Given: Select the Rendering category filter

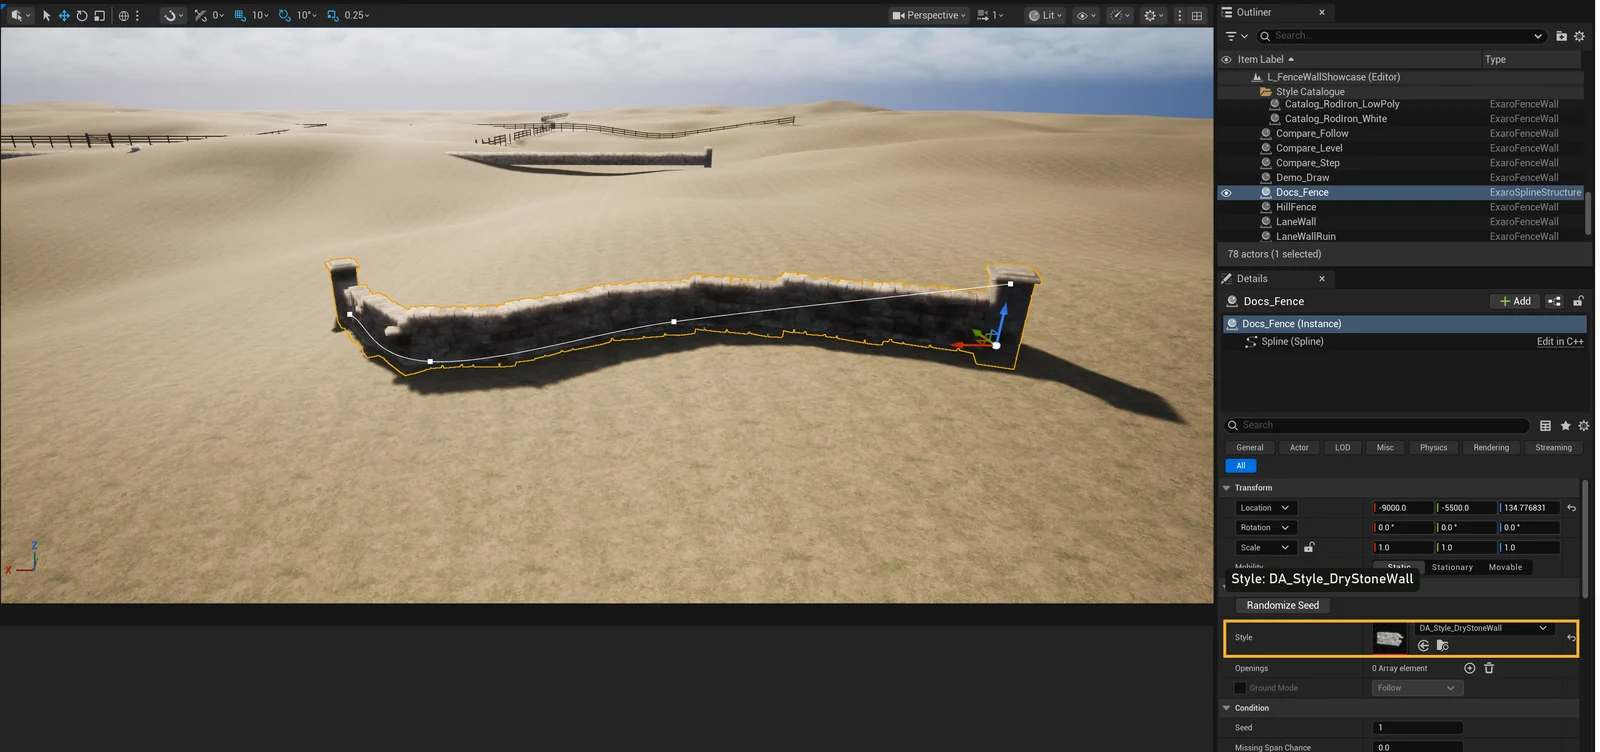Looking at the screenshot, I should coord(1491,448).
